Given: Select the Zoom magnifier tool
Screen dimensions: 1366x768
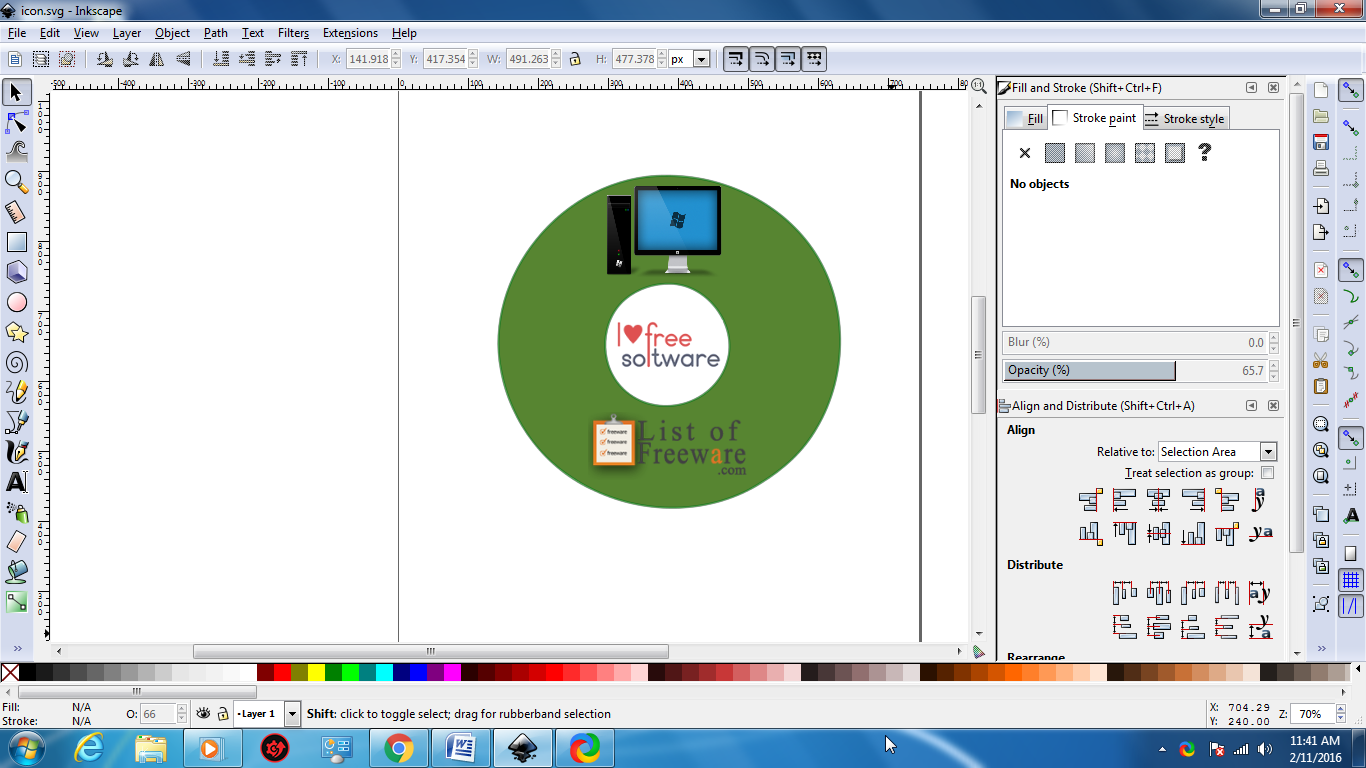Looking at the screenshot, I should pyautogui.click(x=16, y=182).
